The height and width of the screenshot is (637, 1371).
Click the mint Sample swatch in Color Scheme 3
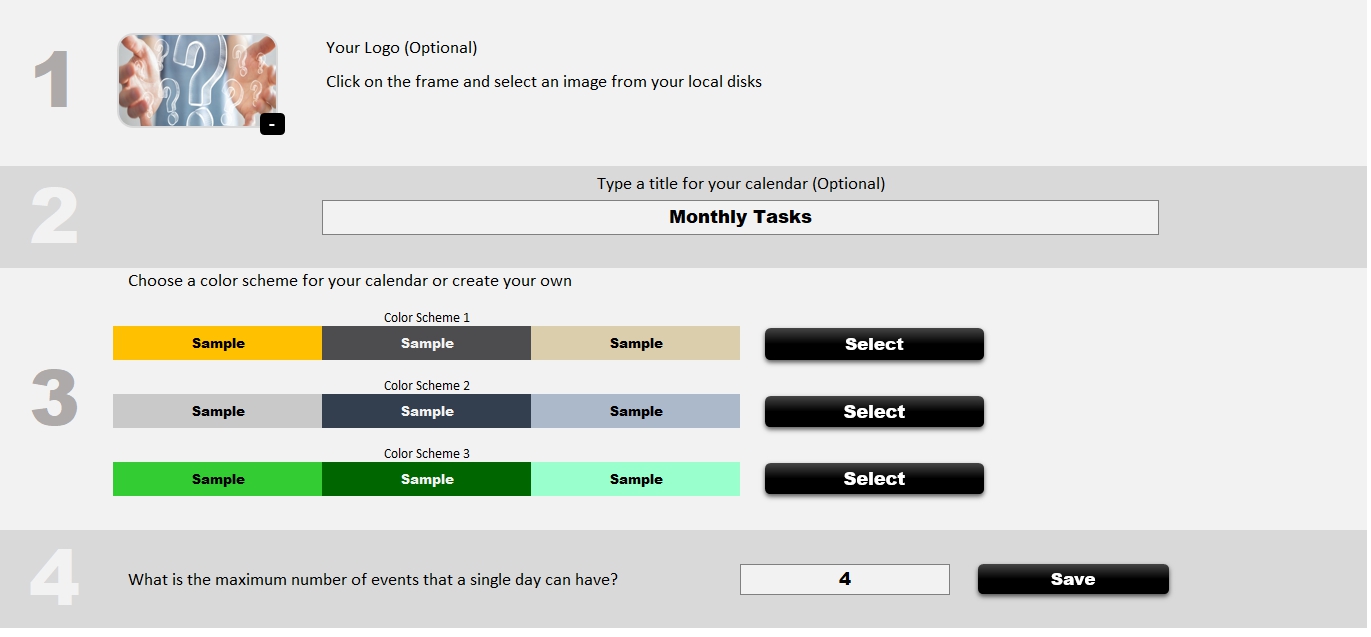[x=635, y=479]
